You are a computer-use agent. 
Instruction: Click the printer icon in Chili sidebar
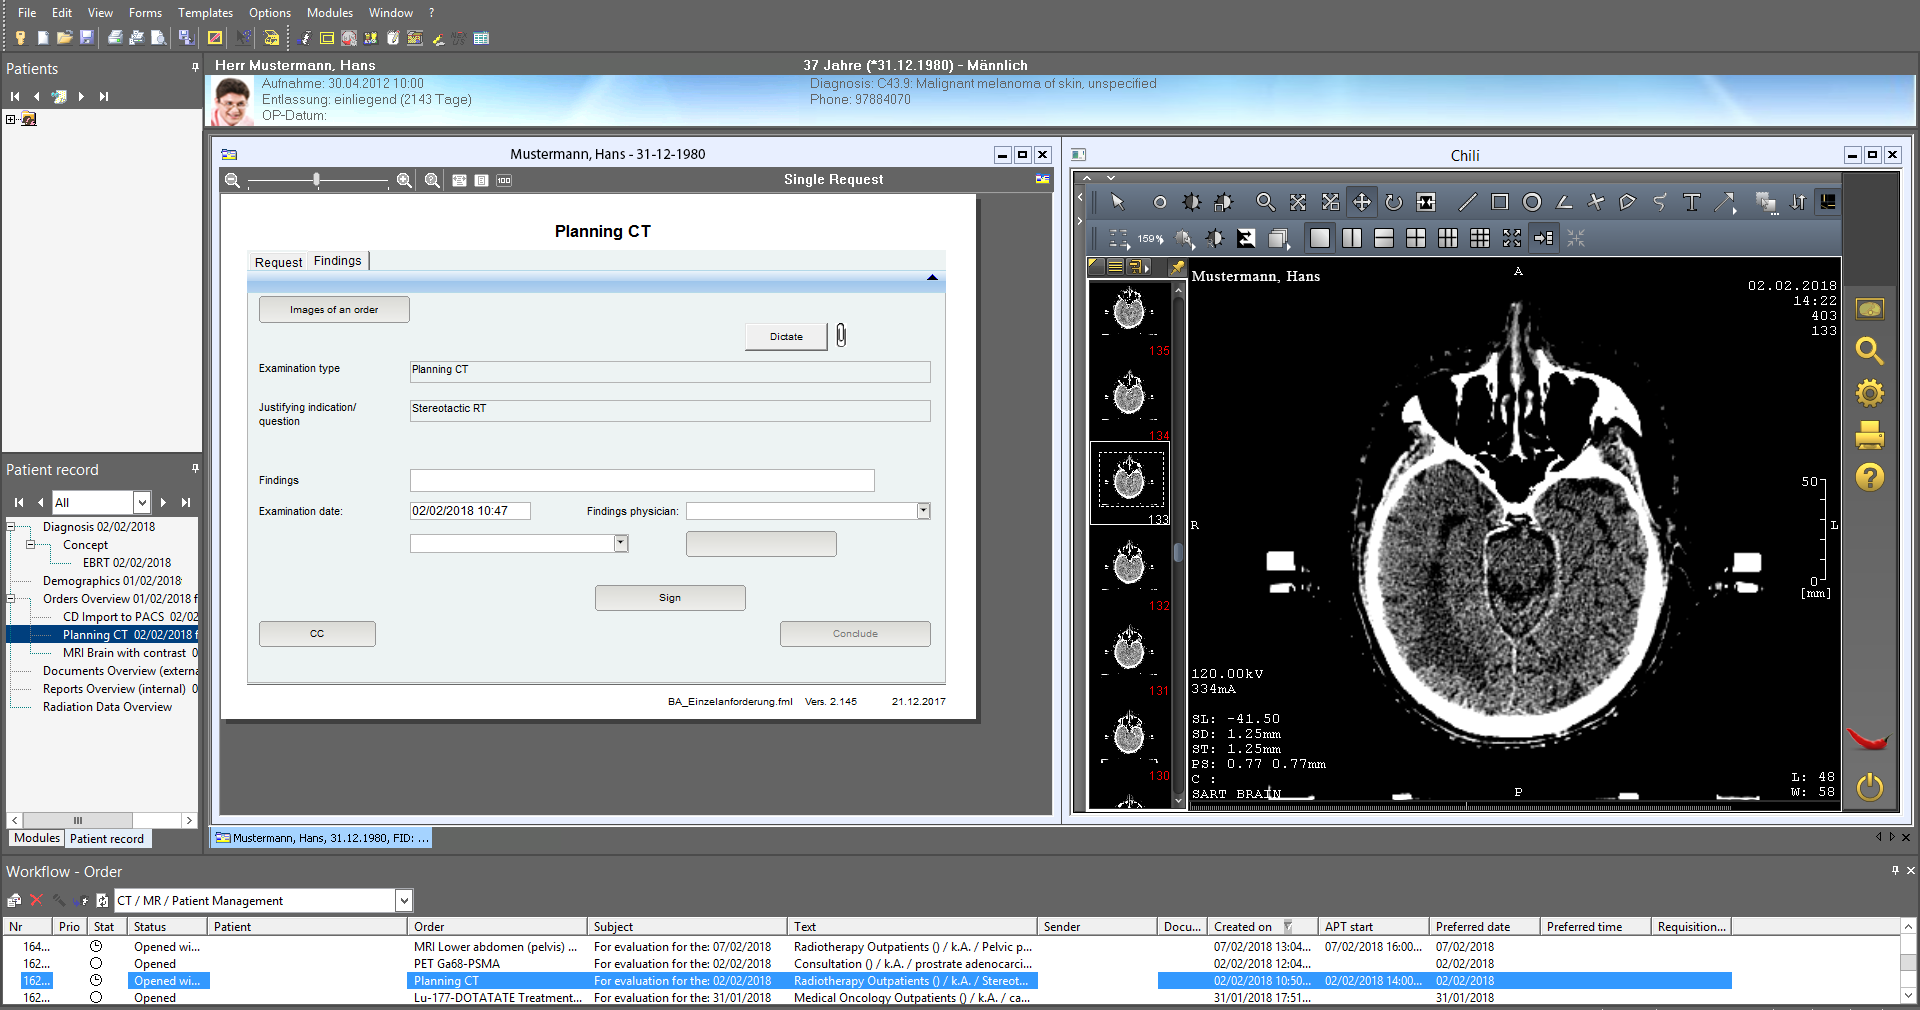pyautogui.click(x=1869, y=435)
